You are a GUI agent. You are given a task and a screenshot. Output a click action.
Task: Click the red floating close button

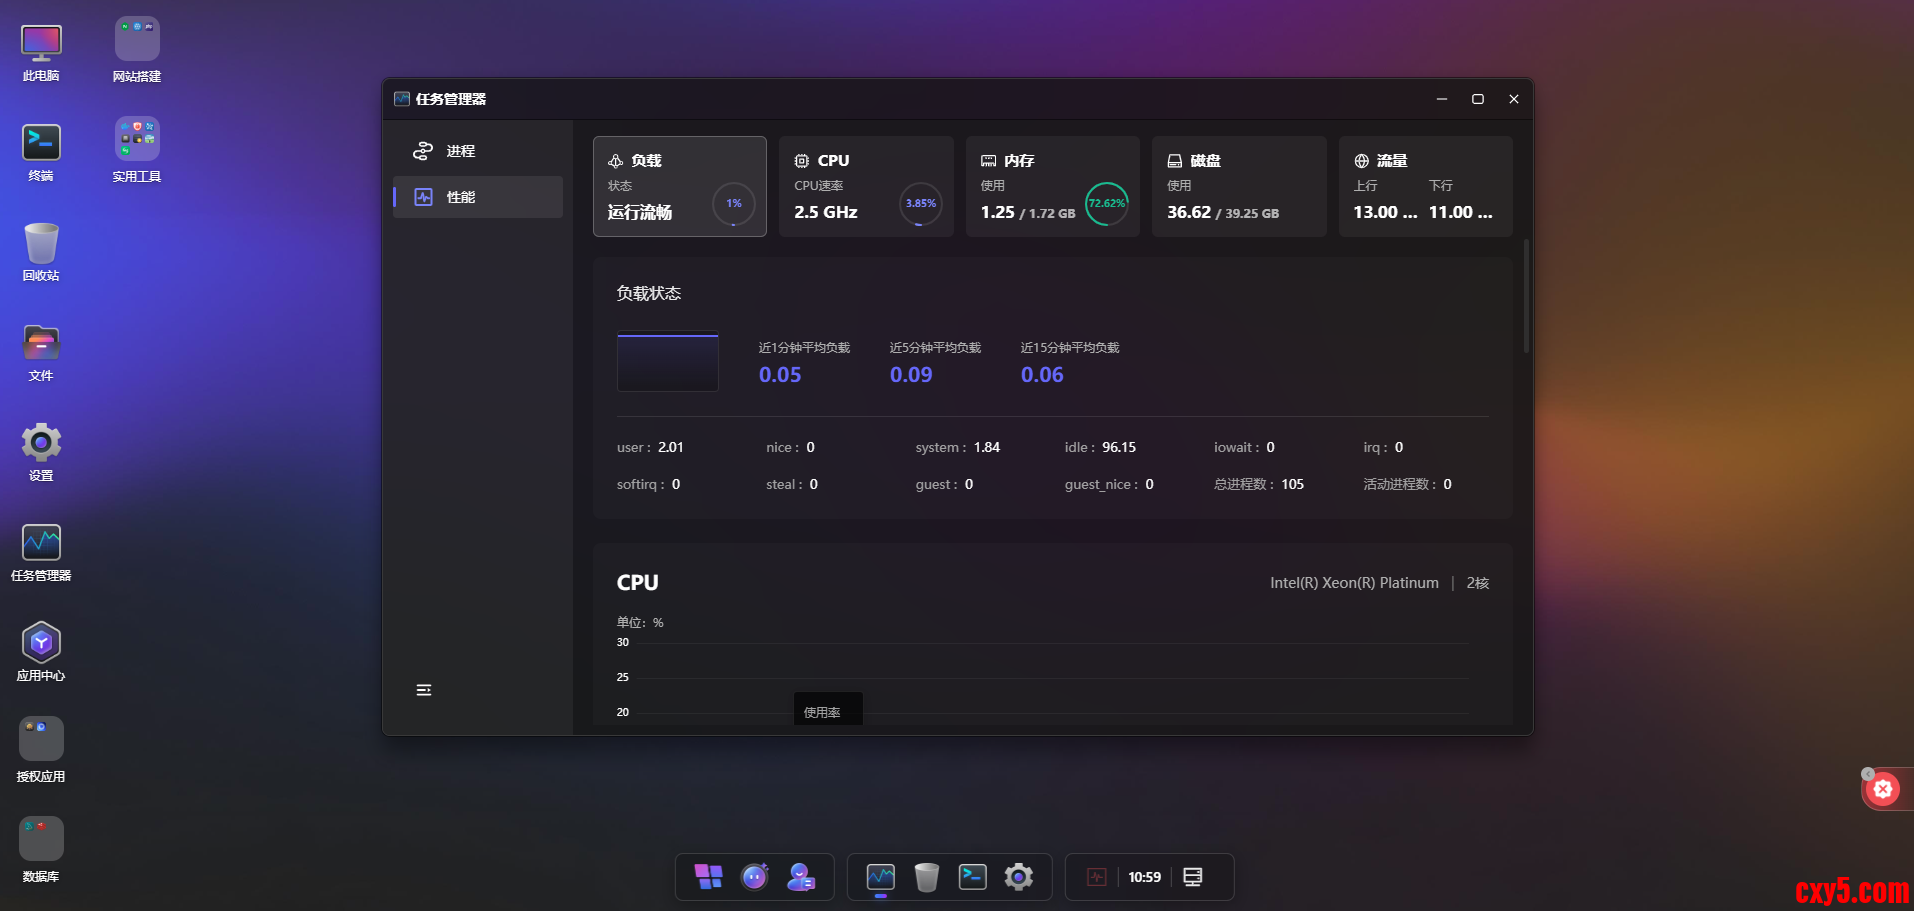click(1883, 789)
